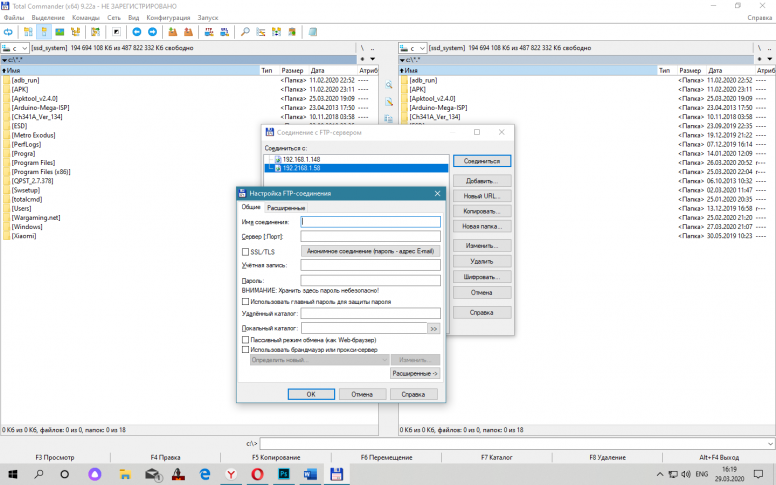Click the refresh panel toolbar icon
Image resolution: width=776 pixels, height=485 pixels.
tap(8, 32)
